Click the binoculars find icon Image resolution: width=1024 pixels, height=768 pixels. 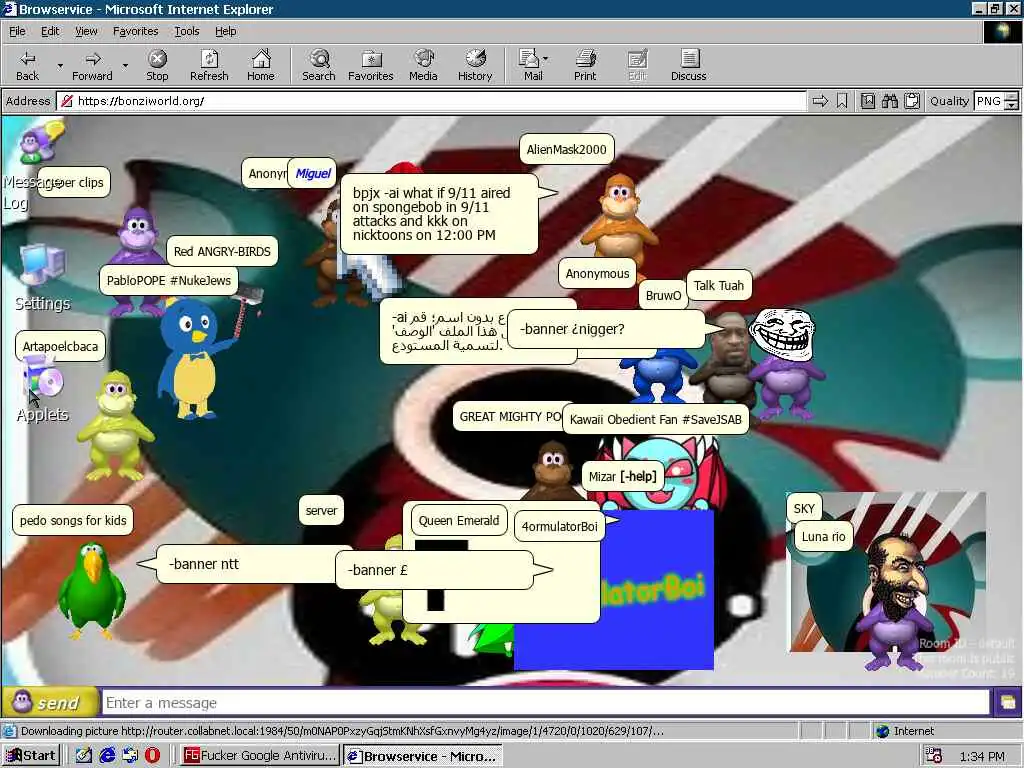click(889, 101)
